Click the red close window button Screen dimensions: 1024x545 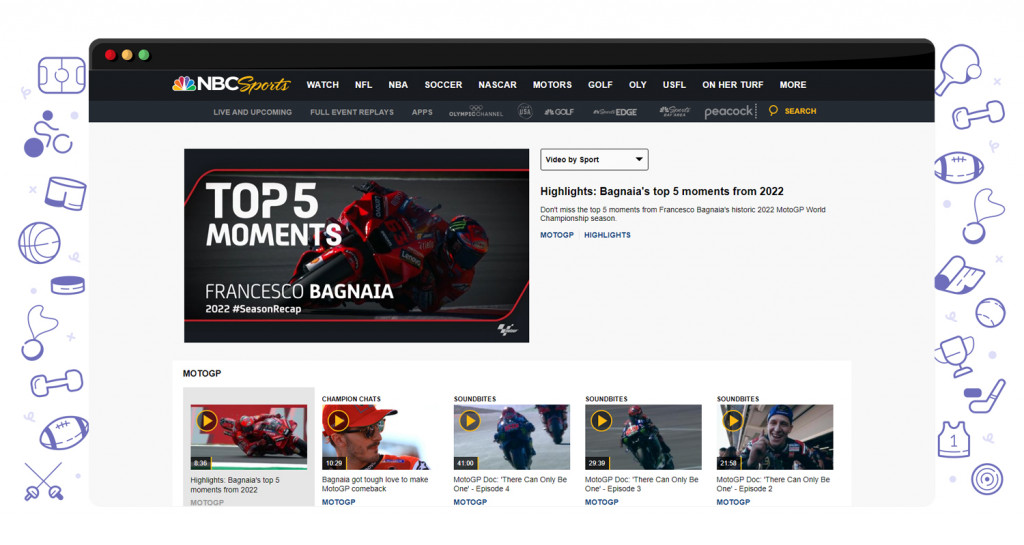(110, 55)
